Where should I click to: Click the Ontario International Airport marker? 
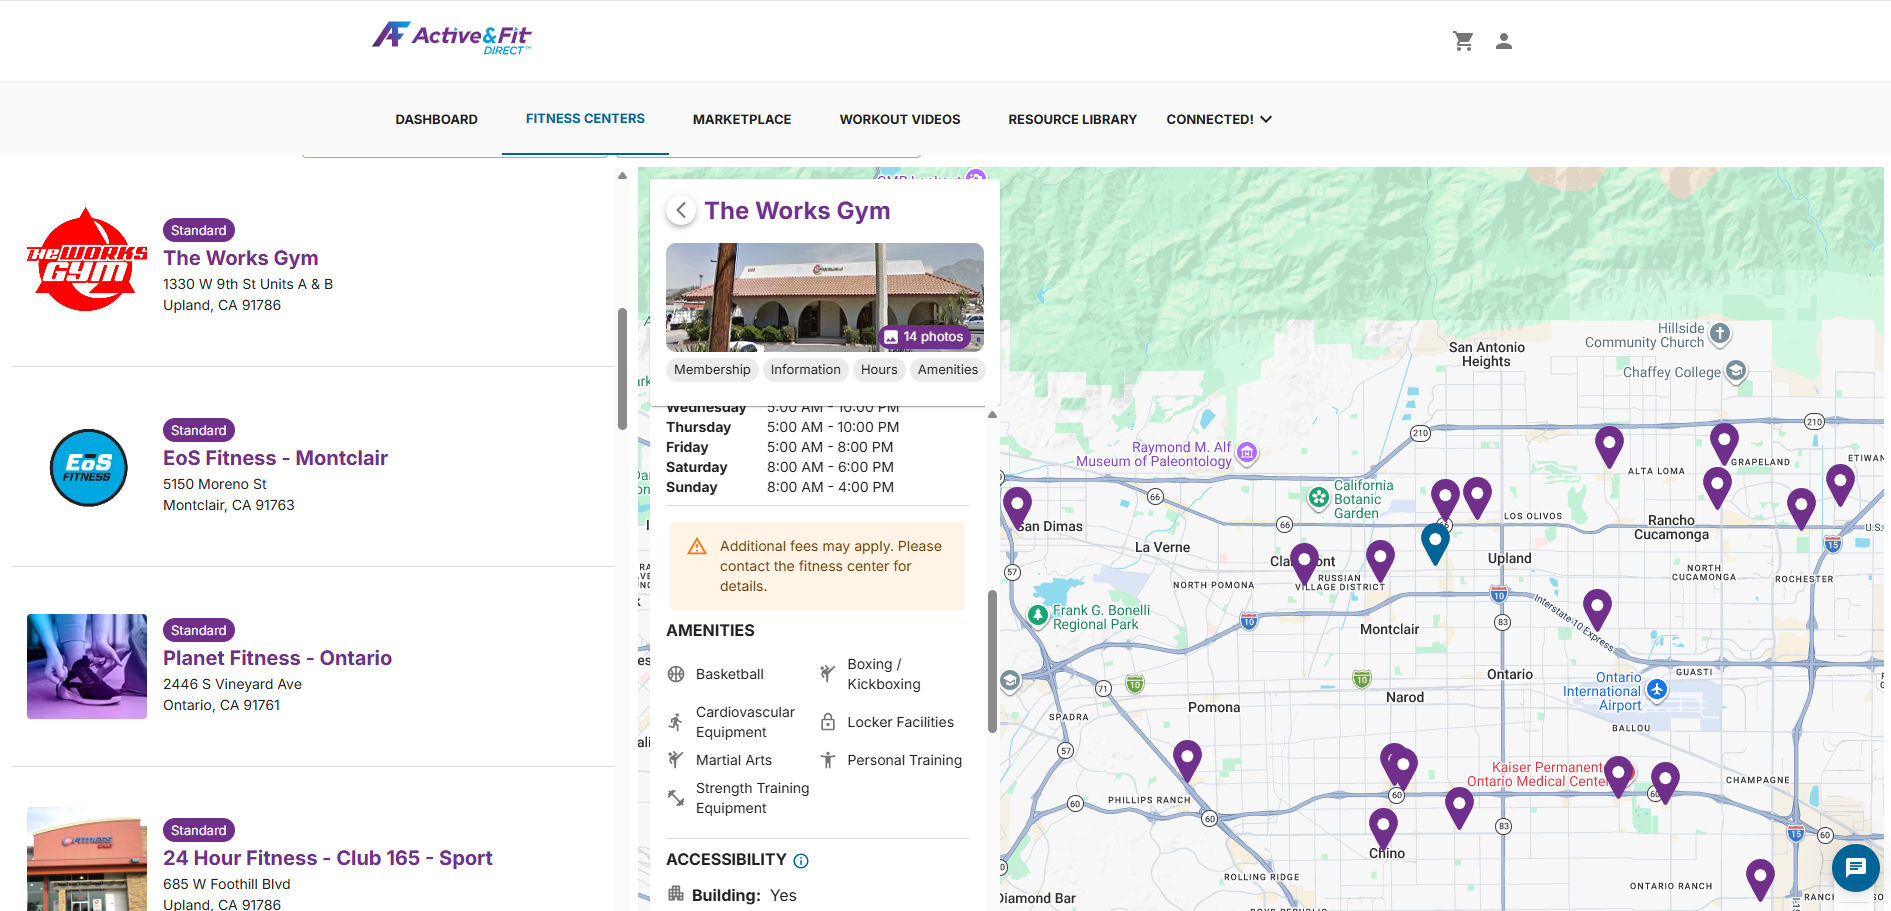tap(1657, 690)
